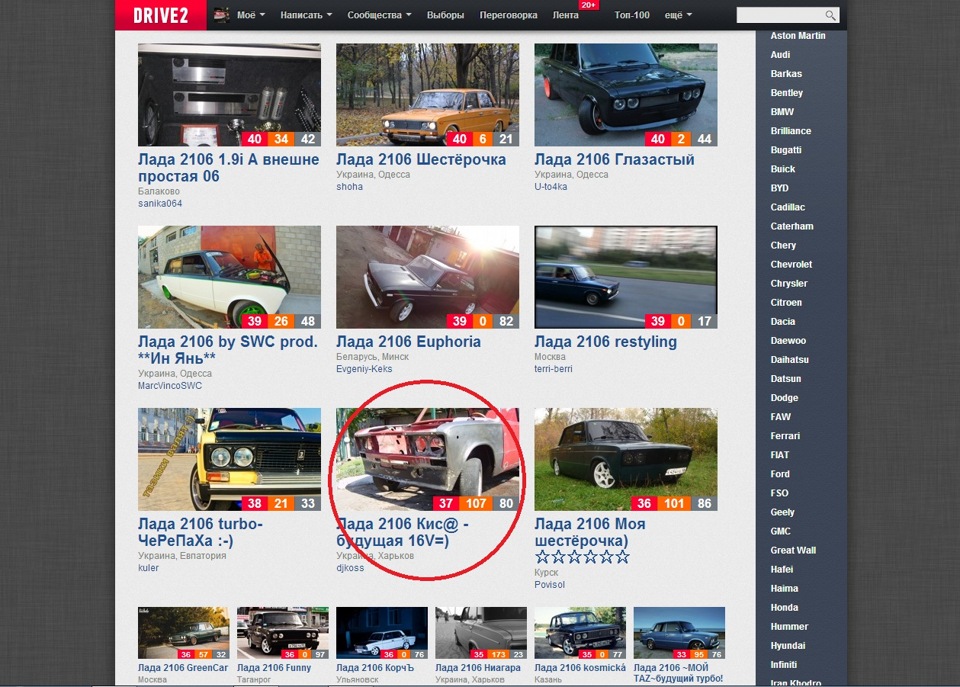Select Infiniti in brand sidebar
Viewport: 960px width, 687px height.
tap(783, 665)
